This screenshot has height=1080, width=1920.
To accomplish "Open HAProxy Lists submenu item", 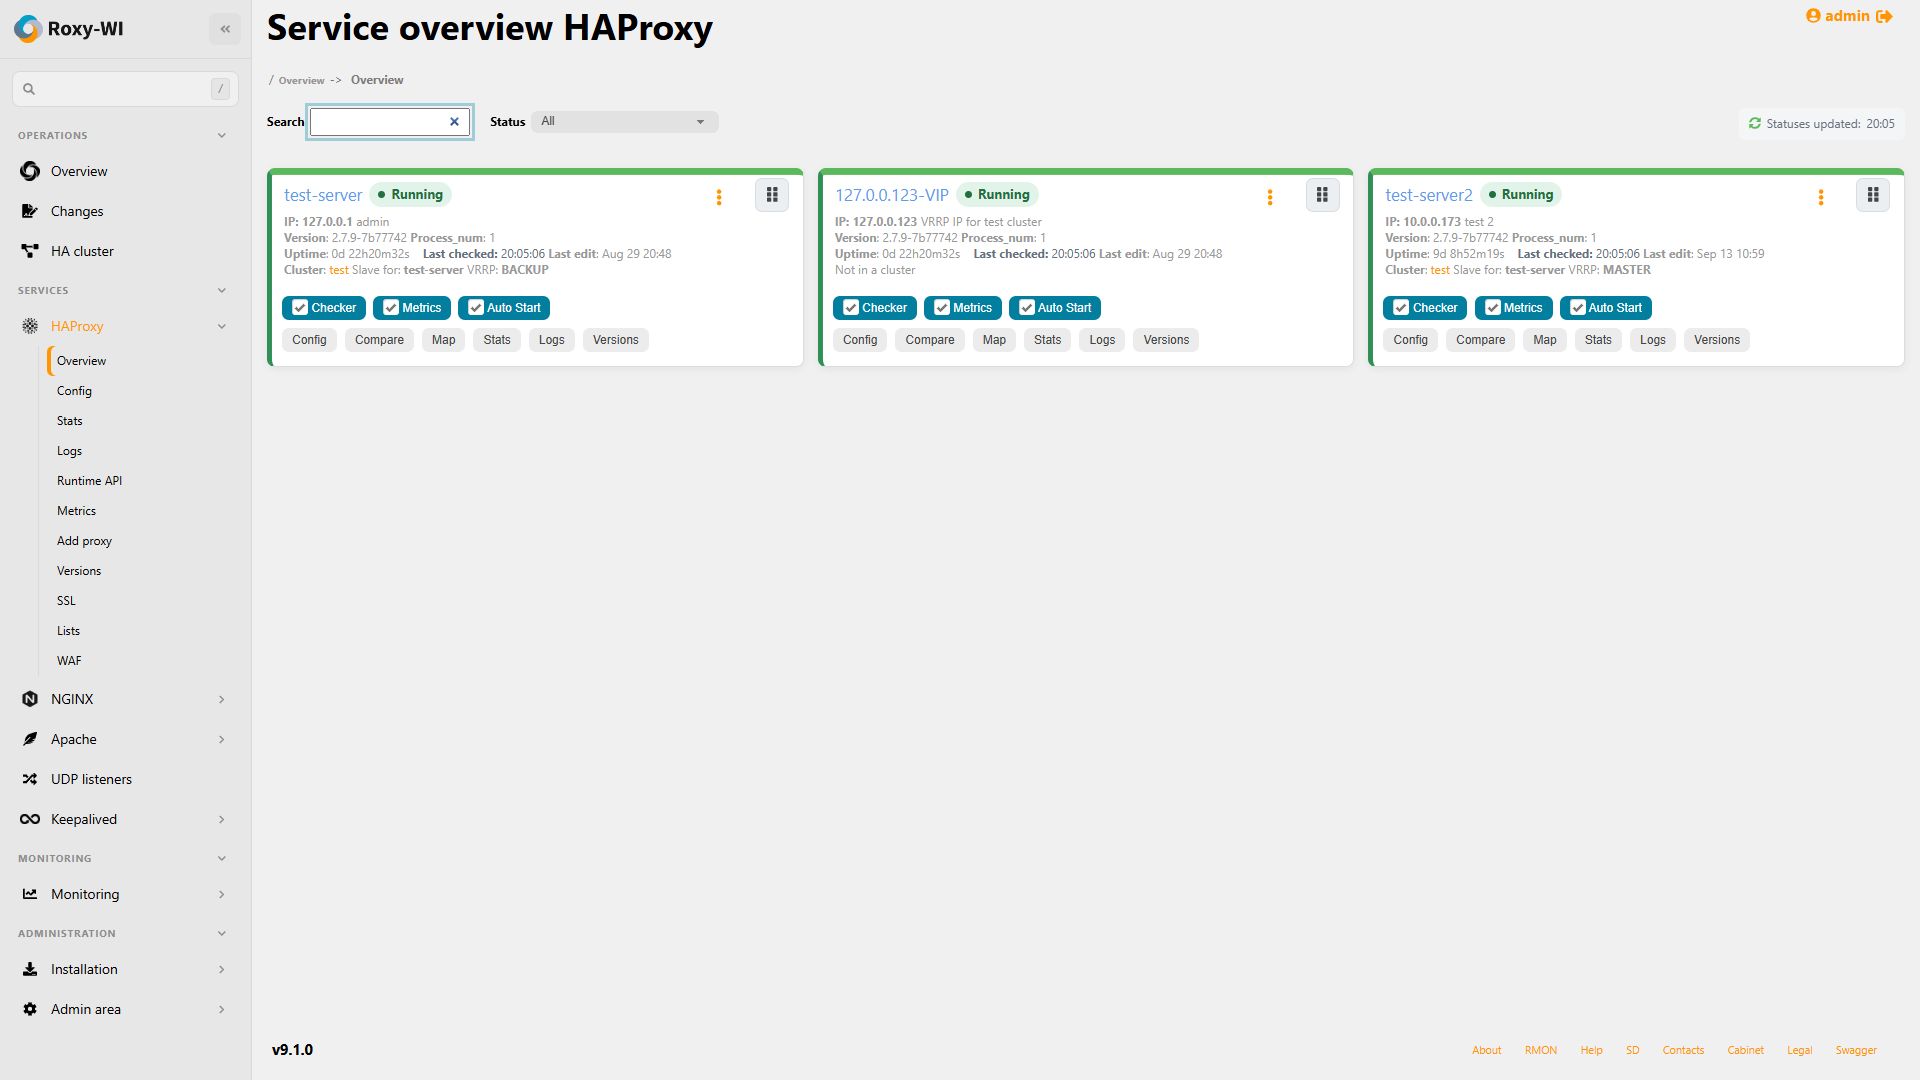I will pyautogui.click(x=68, y=631).
